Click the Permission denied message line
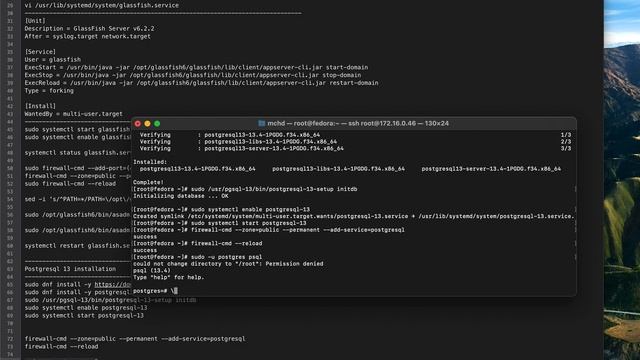640x360 pixels. point(228,264)
